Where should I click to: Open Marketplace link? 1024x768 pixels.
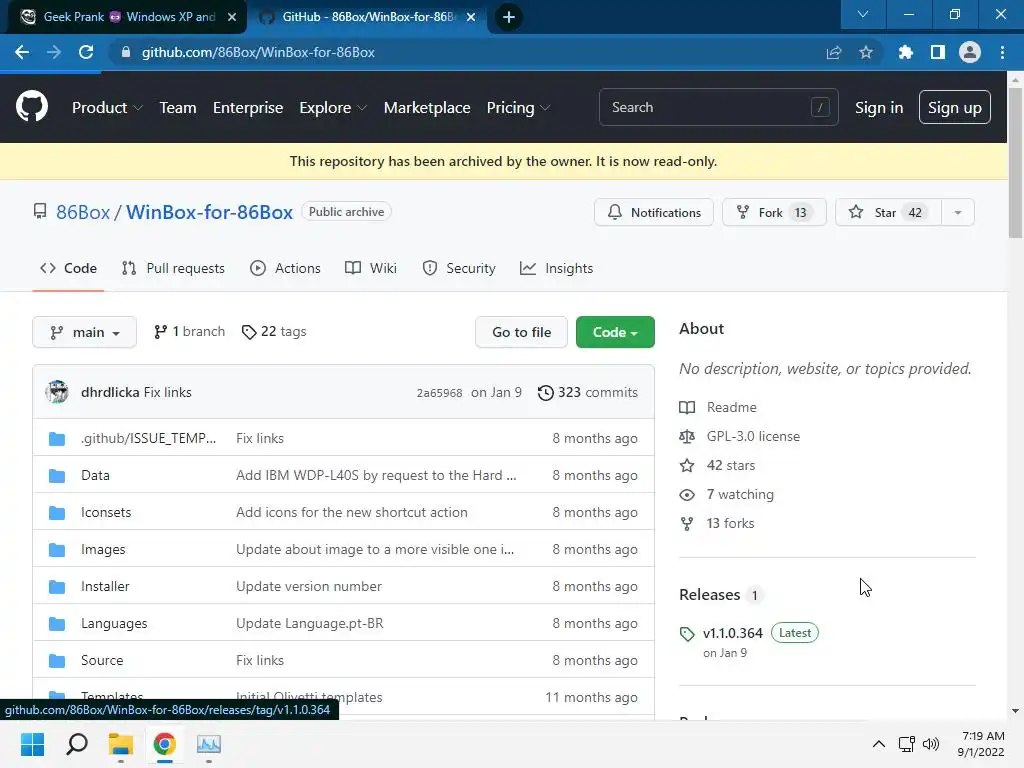[x=427, y=108]
